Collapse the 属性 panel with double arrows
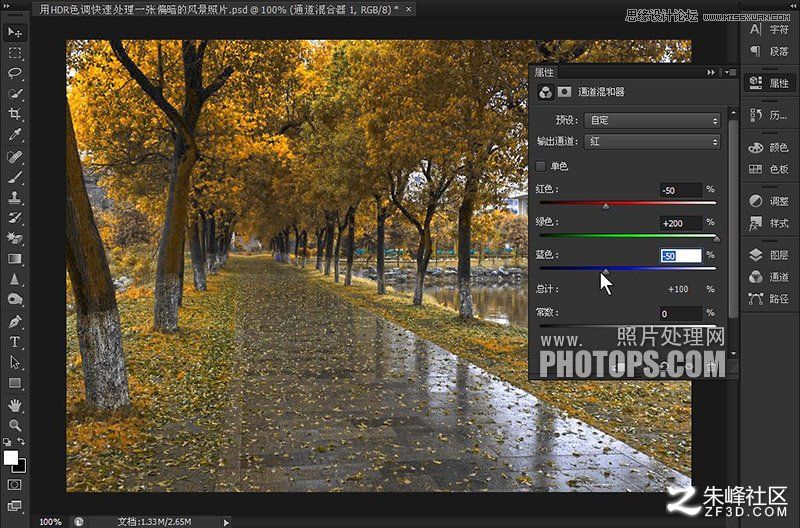Image resolution: width=800 pixels, height=528 pixels. point(711,72)
